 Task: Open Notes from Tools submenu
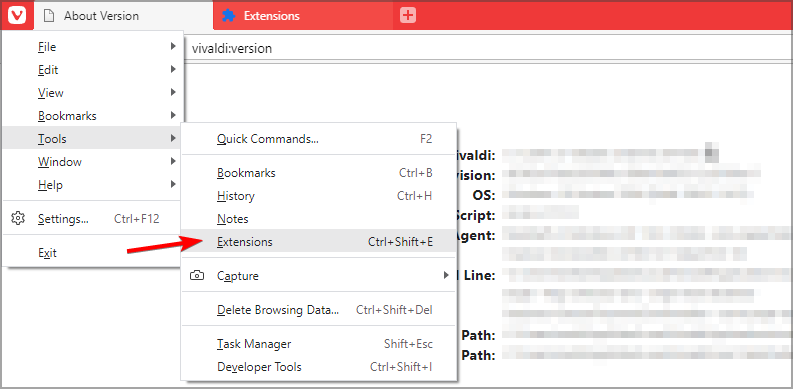click(x=319, y=219)
